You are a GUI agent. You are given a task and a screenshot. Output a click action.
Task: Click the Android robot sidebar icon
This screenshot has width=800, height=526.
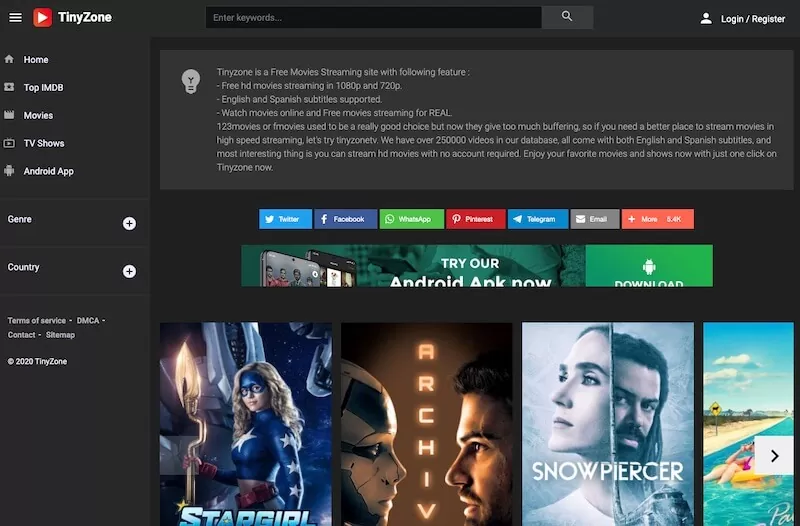click(x=9, y=171)
